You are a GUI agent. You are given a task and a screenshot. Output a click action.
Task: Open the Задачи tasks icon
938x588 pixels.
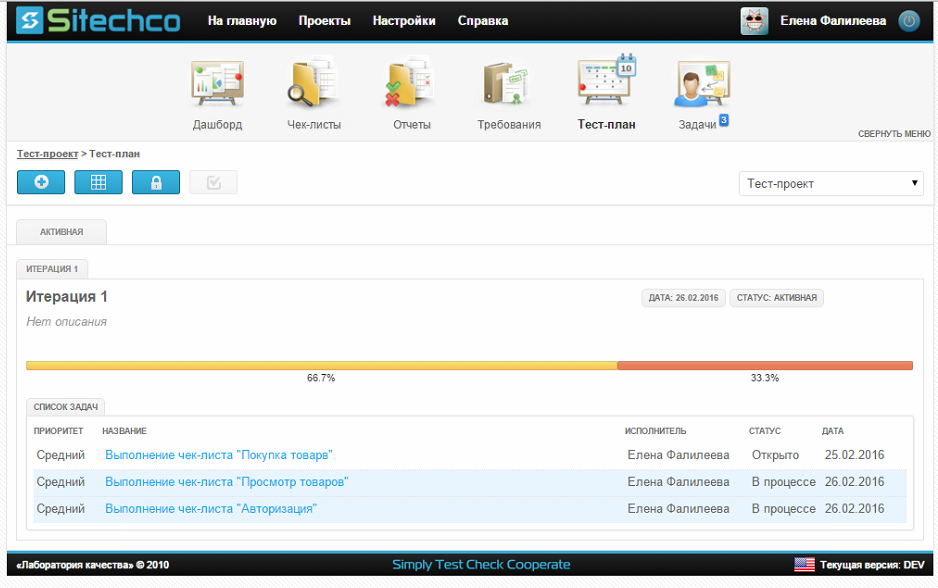point(702,84)
